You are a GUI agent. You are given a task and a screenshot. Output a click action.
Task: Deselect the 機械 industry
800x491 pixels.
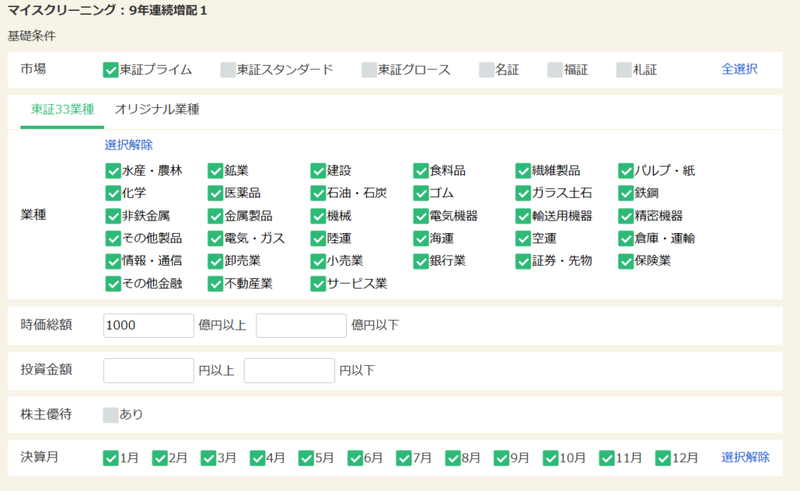[318, 216]
